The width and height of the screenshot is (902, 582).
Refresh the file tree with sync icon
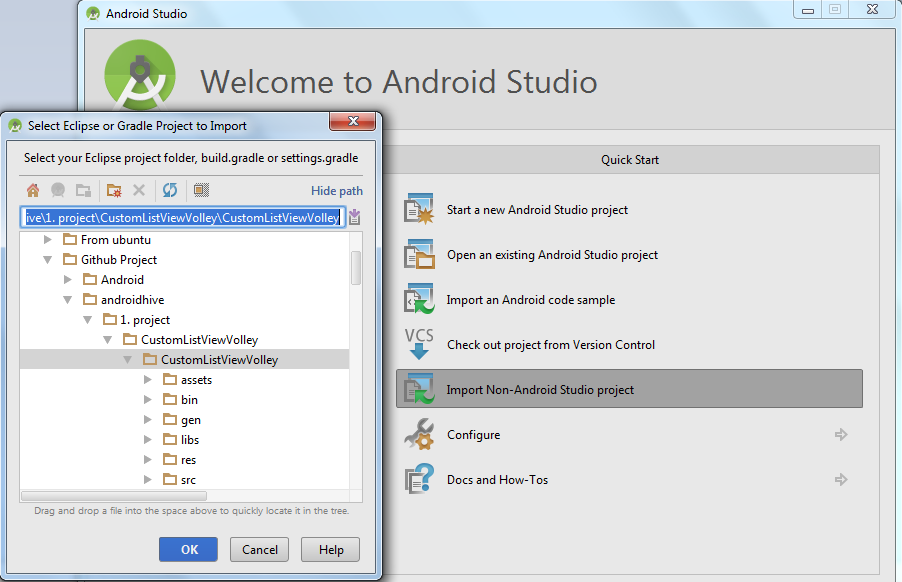(170, 190)
